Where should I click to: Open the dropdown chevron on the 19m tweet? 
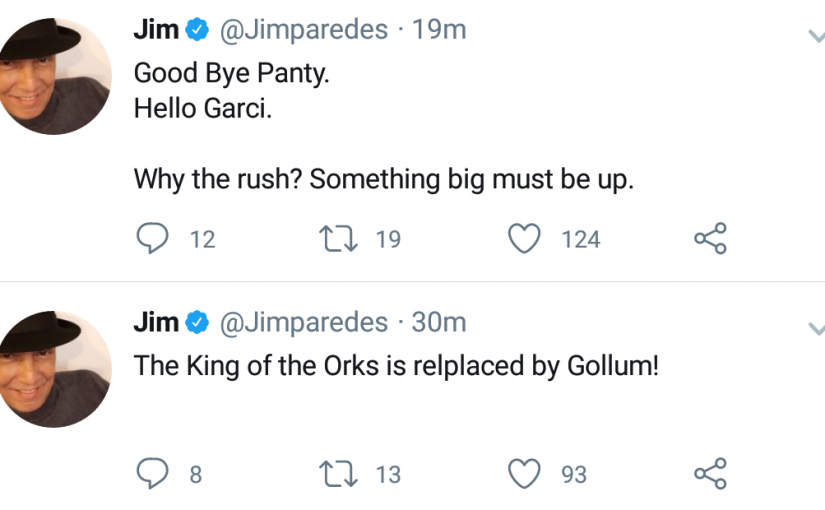point(817,36)
